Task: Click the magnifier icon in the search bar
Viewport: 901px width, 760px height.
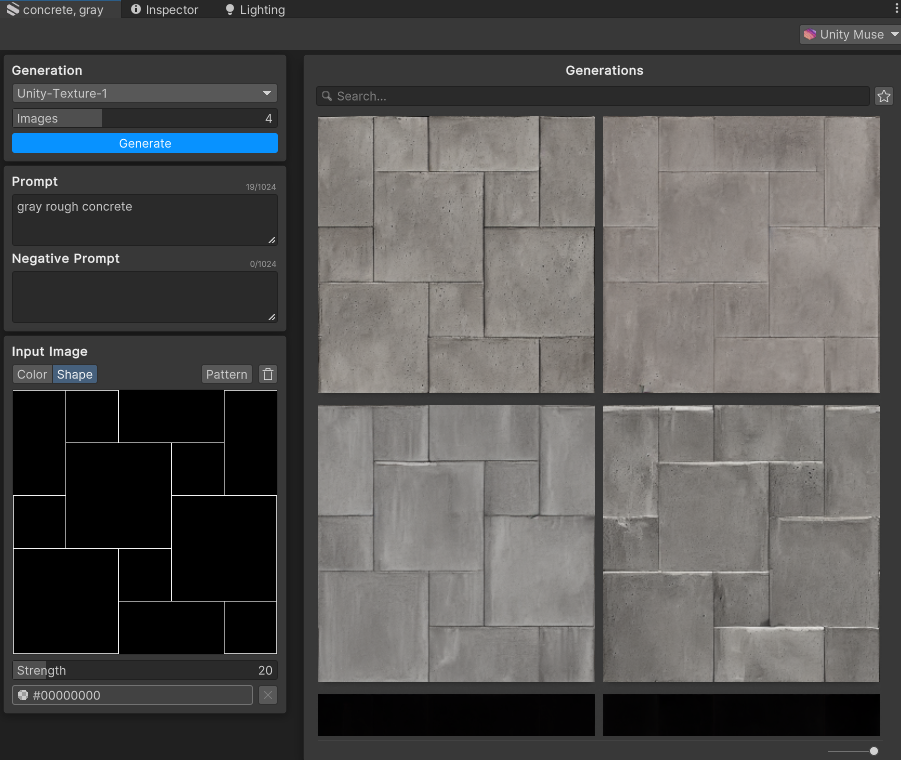Action: click(x=327, y=96)
